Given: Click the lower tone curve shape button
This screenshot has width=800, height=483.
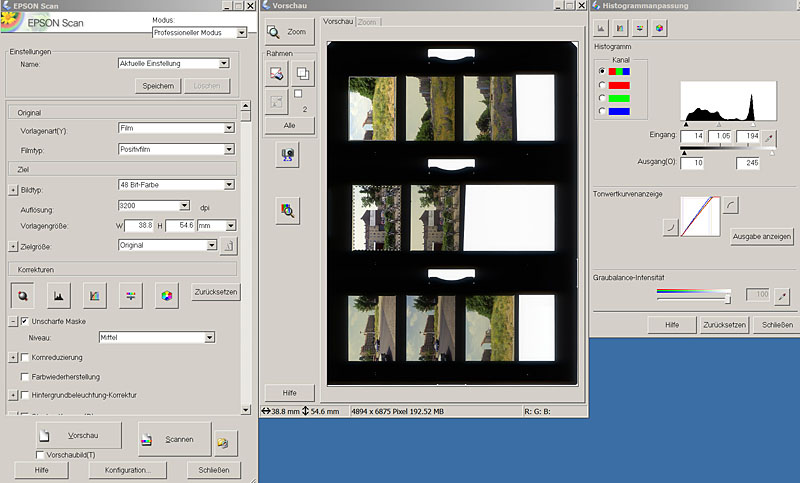Looking at the screenshot, I should (x=670, y=227).
